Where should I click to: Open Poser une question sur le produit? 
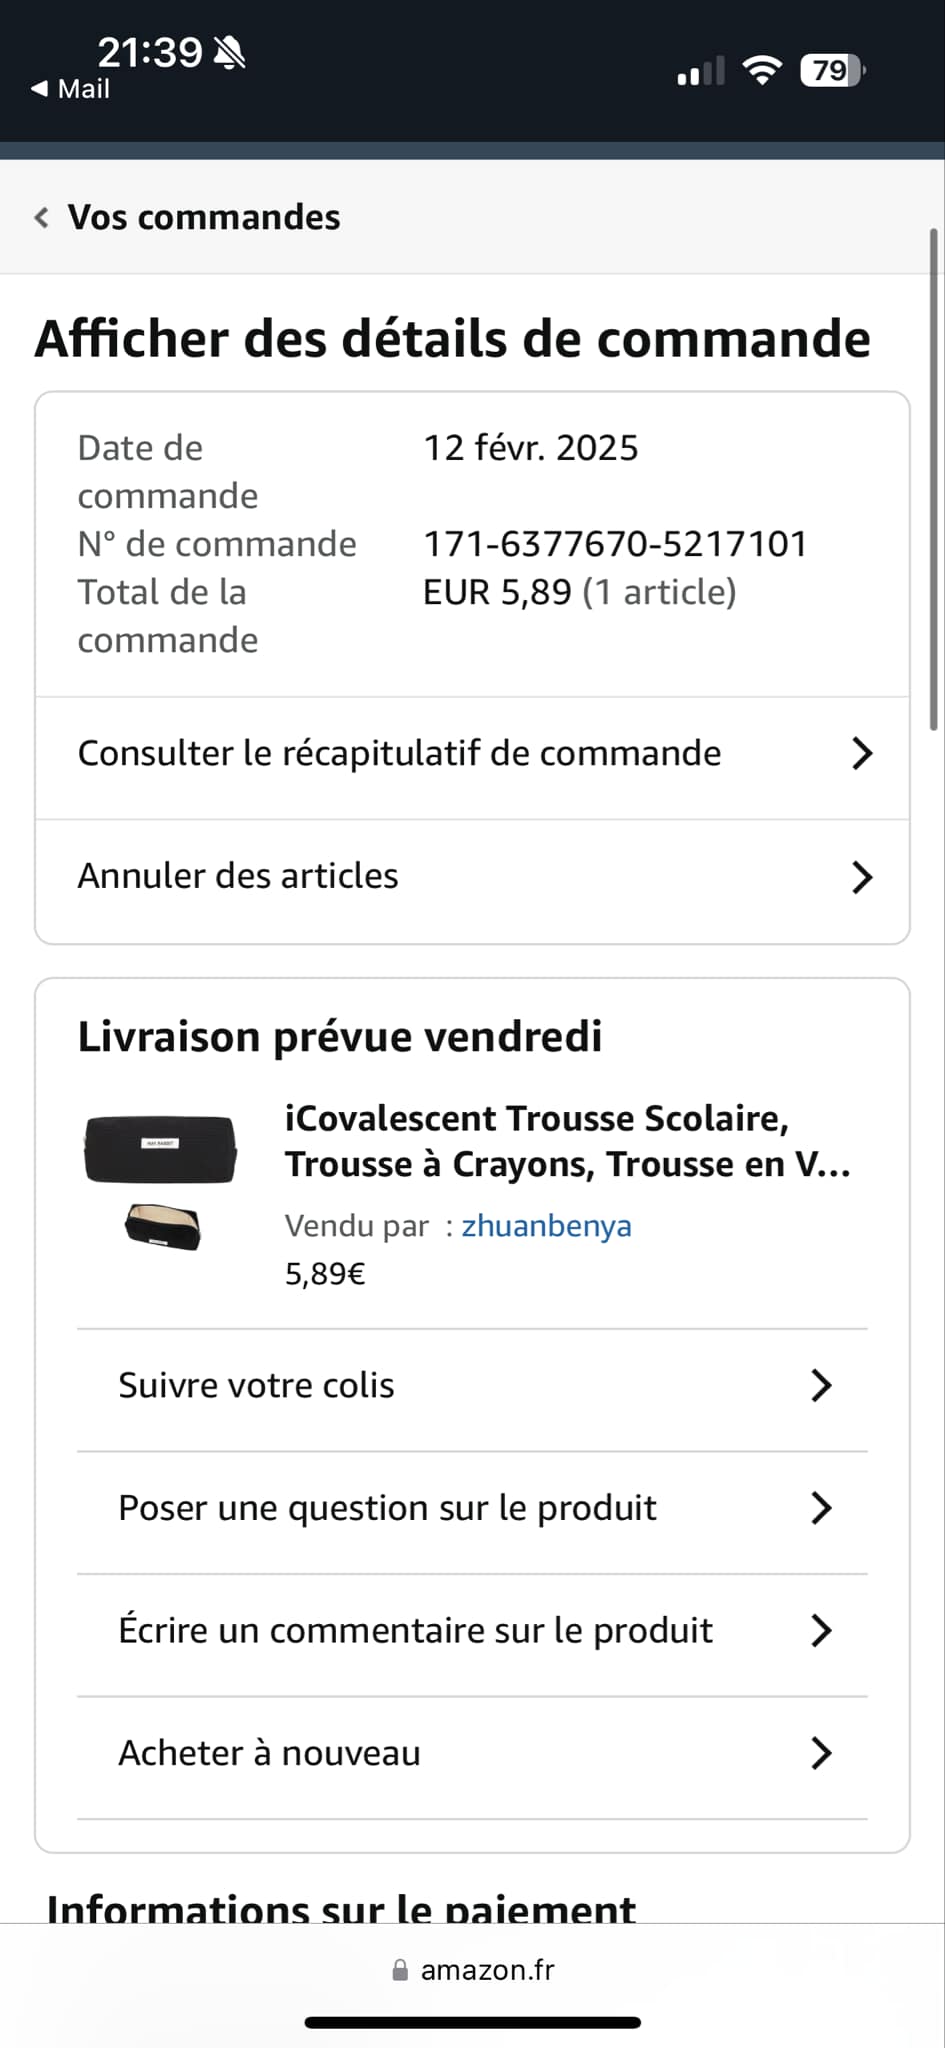pos(387,1508)
